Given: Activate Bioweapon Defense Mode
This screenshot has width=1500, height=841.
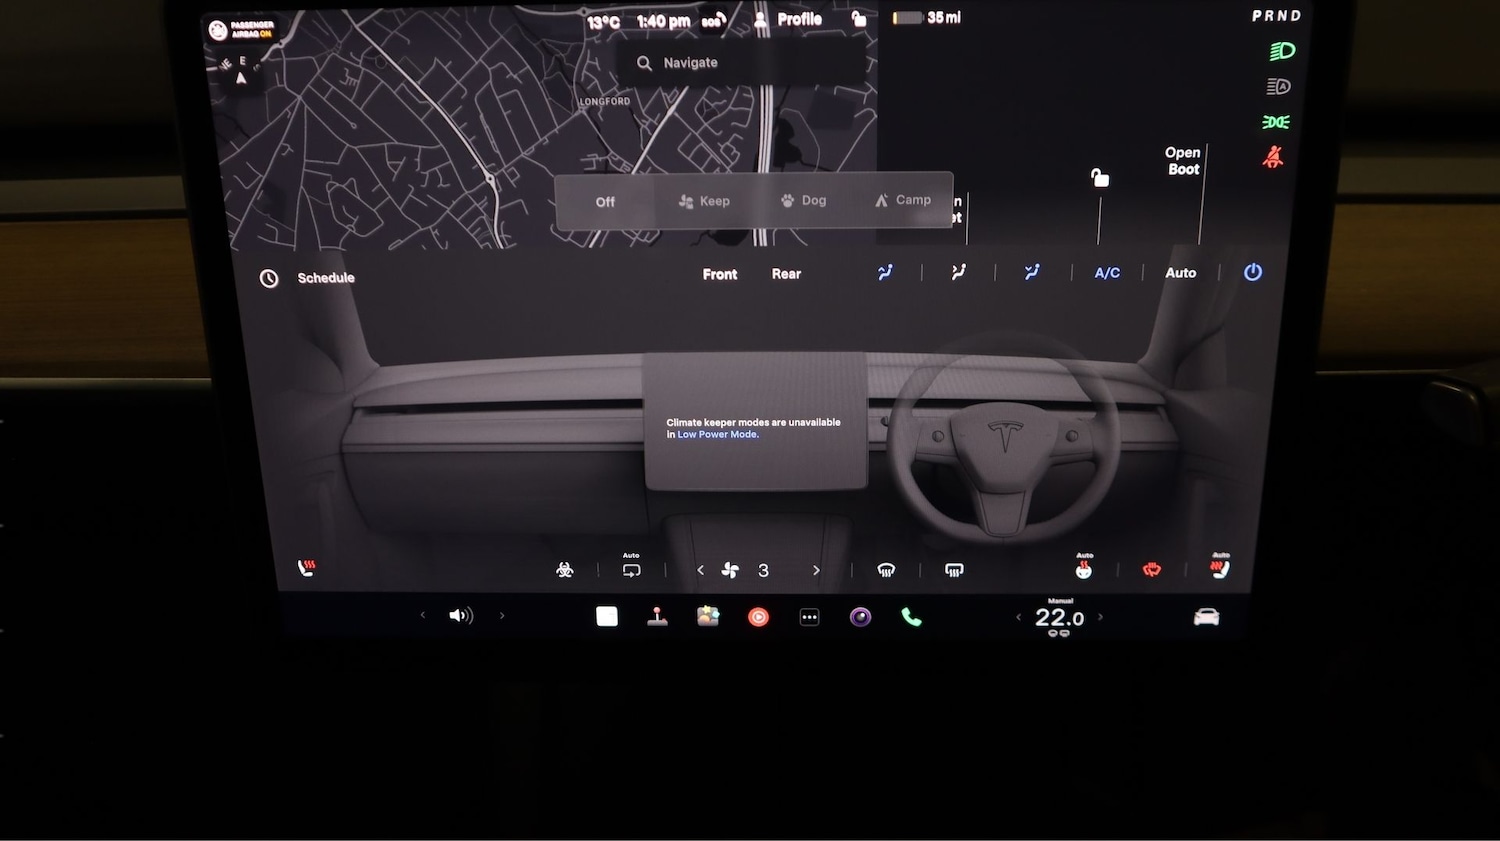Looking at the screenshot, I should [564, 568].
